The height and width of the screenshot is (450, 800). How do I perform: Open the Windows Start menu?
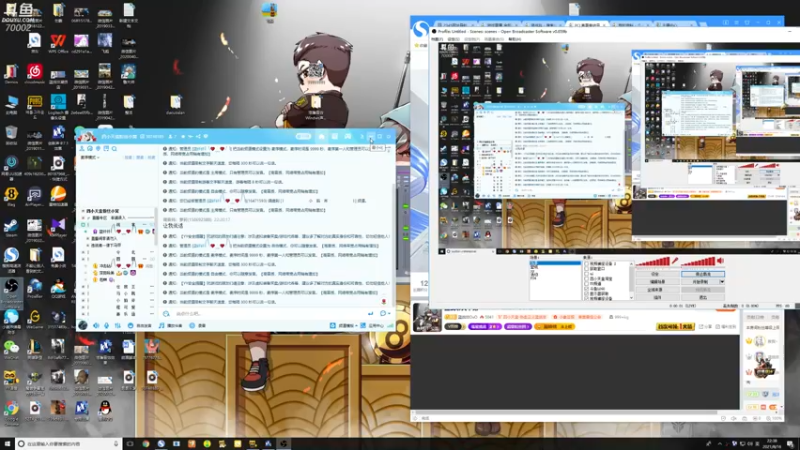click(7, 443)
